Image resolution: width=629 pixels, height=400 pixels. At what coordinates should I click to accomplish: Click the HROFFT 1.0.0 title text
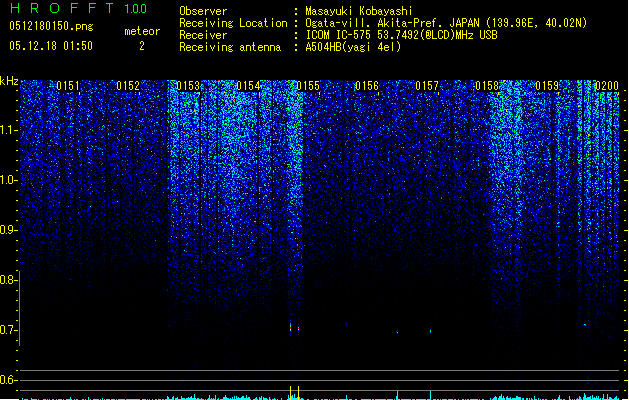78,8
